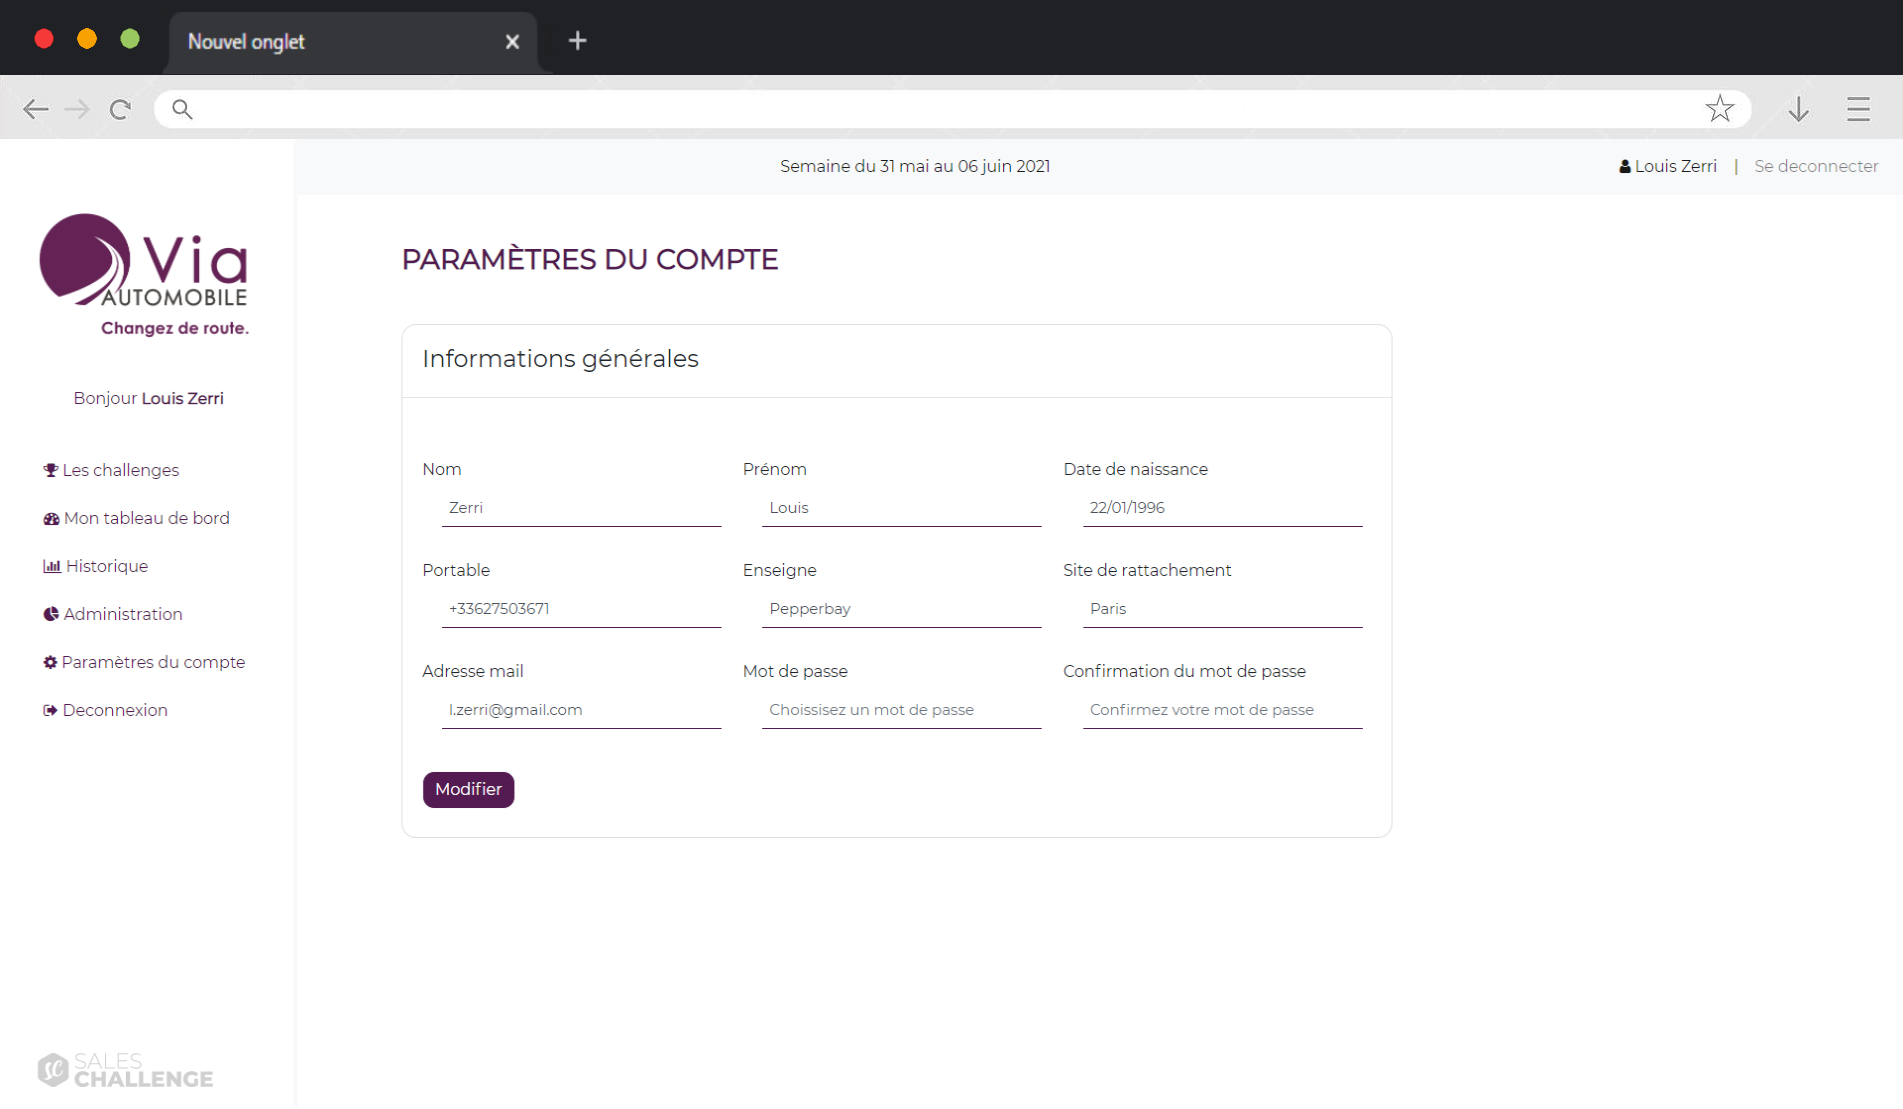Viewport: 1903px width, 1109px height.
Task: Click the Date de naissance field
Action: coord(1221,508)
